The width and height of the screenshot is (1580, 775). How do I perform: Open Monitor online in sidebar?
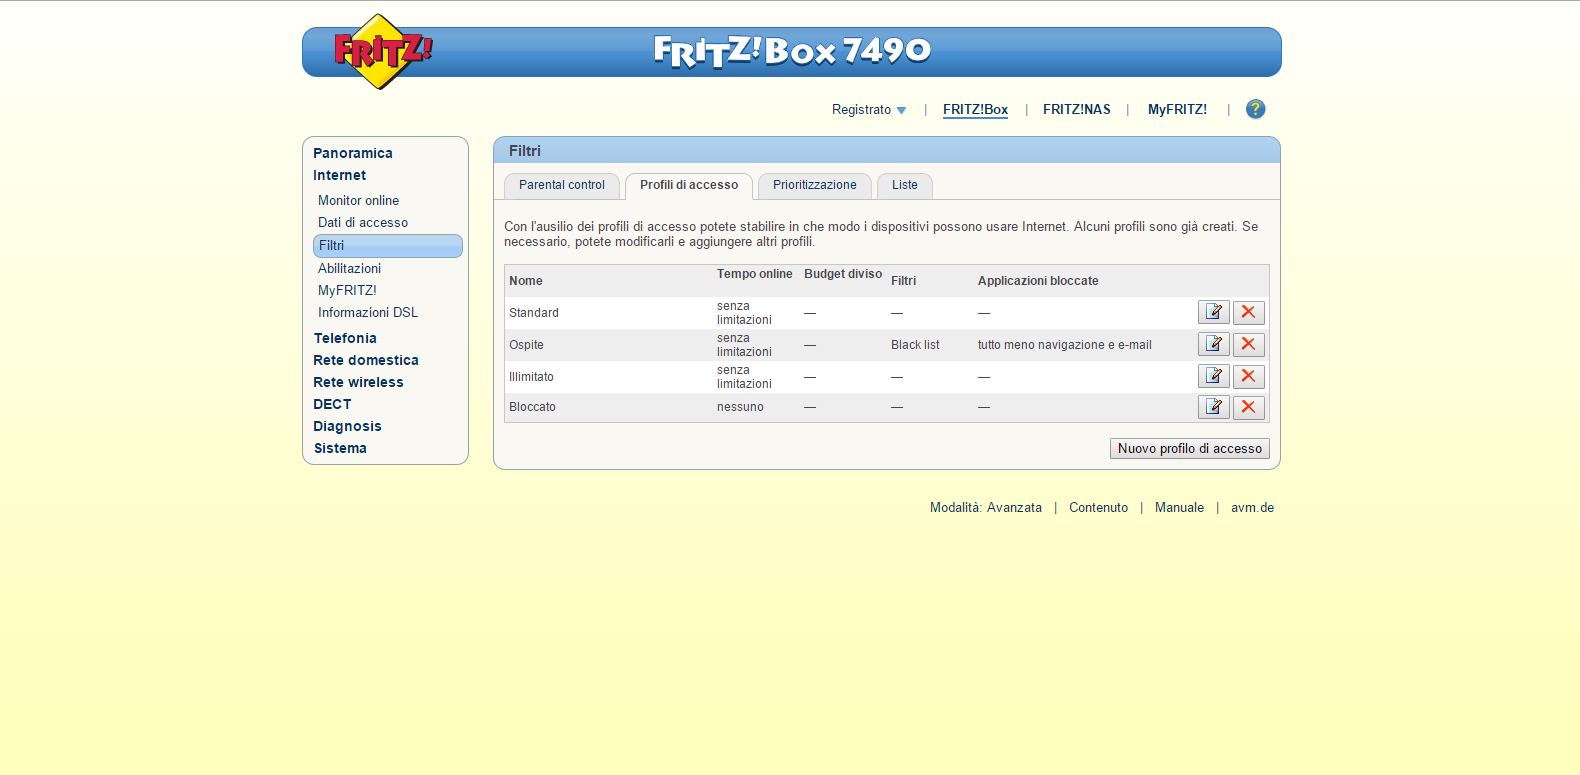coord(358,200)
